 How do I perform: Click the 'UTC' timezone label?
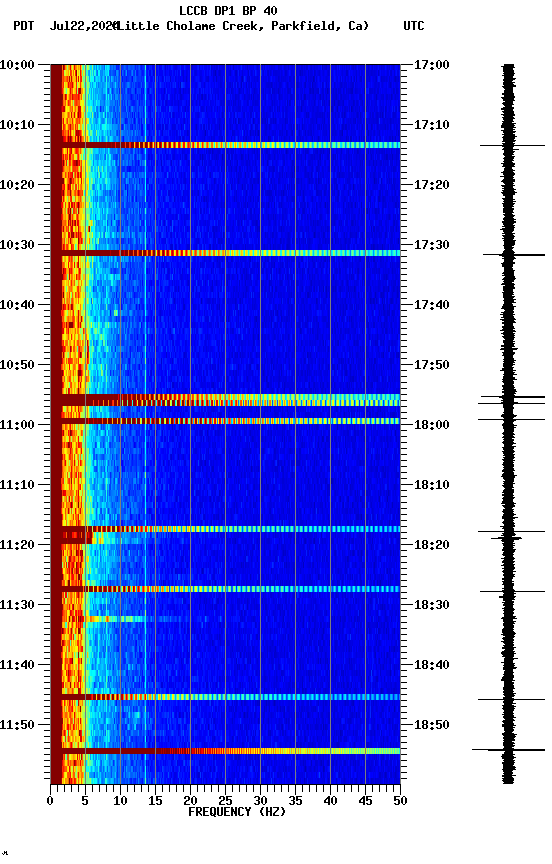click(414, 26)
